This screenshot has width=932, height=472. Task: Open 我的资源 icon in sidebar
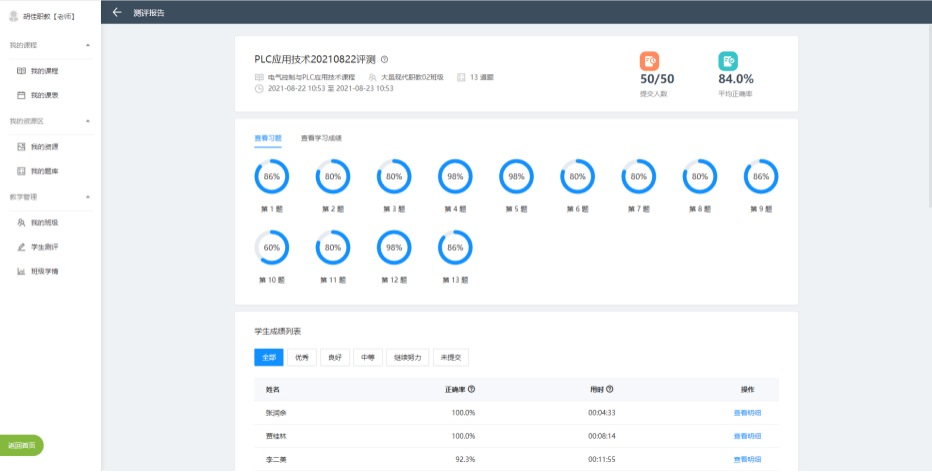click(21, 147)
